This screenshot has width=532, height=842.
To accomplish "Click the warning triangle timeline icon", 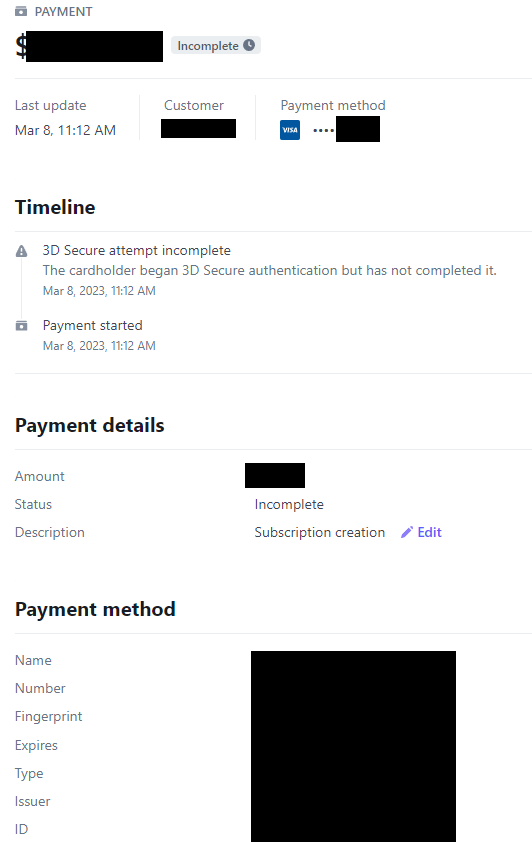I will pyautogui.click(x=21, y=251).
